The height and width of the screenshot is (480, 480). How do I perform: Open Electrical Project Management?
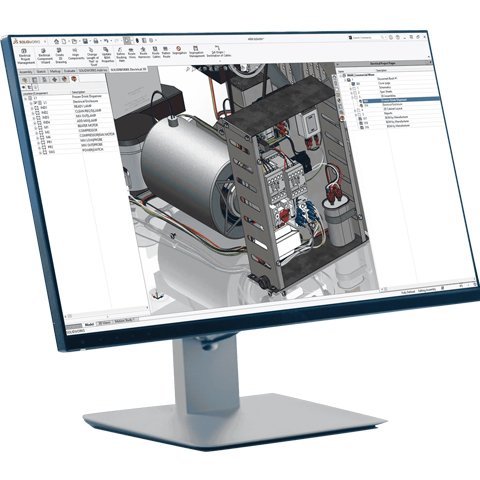pos(25,57)
